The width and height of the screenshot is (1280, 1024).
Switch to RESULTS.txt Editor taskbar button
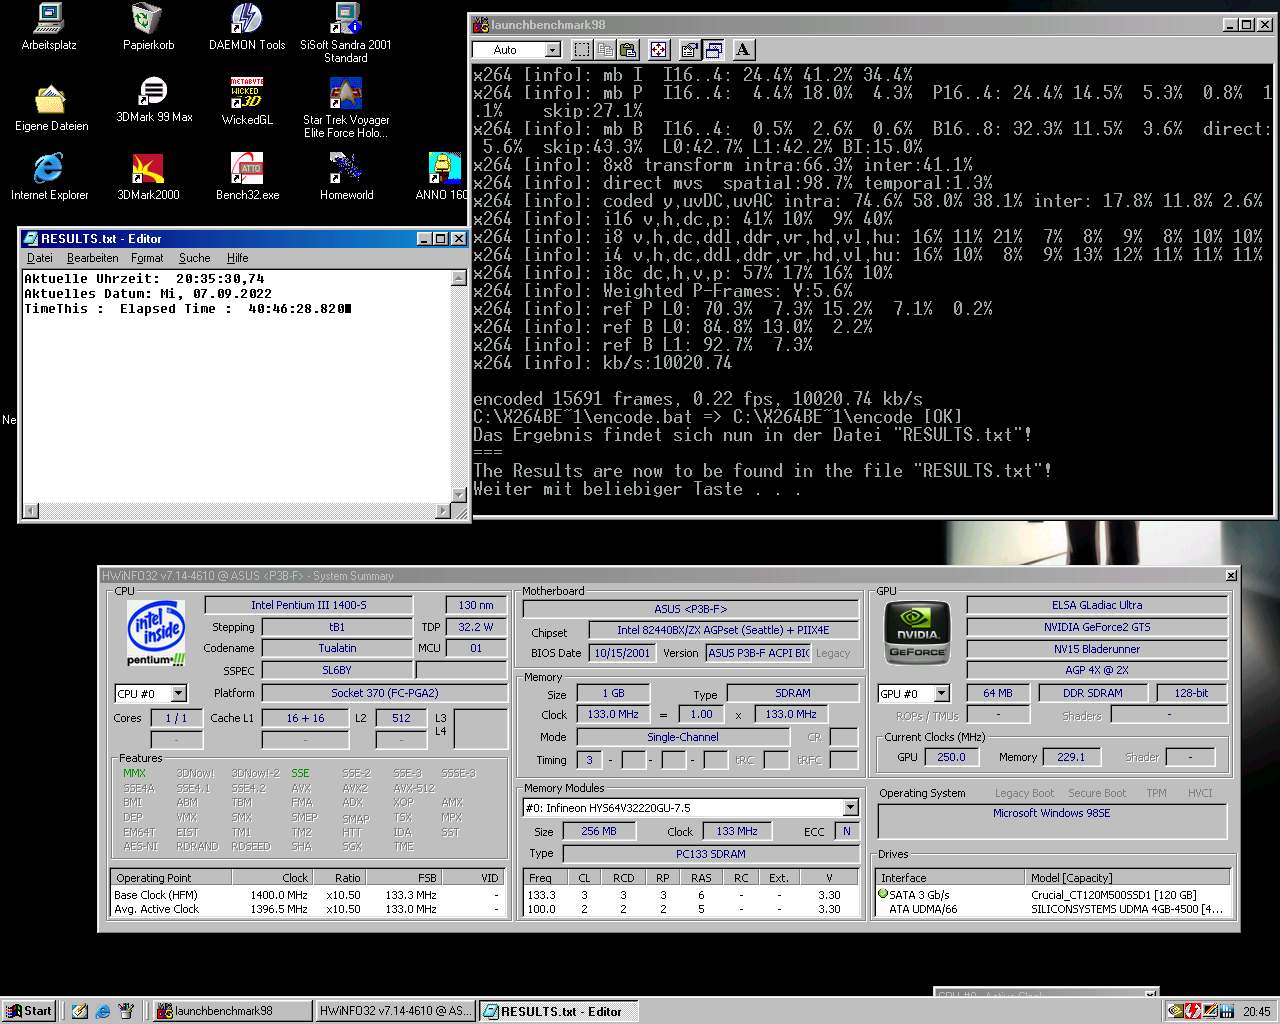(x=557, y=1011)
